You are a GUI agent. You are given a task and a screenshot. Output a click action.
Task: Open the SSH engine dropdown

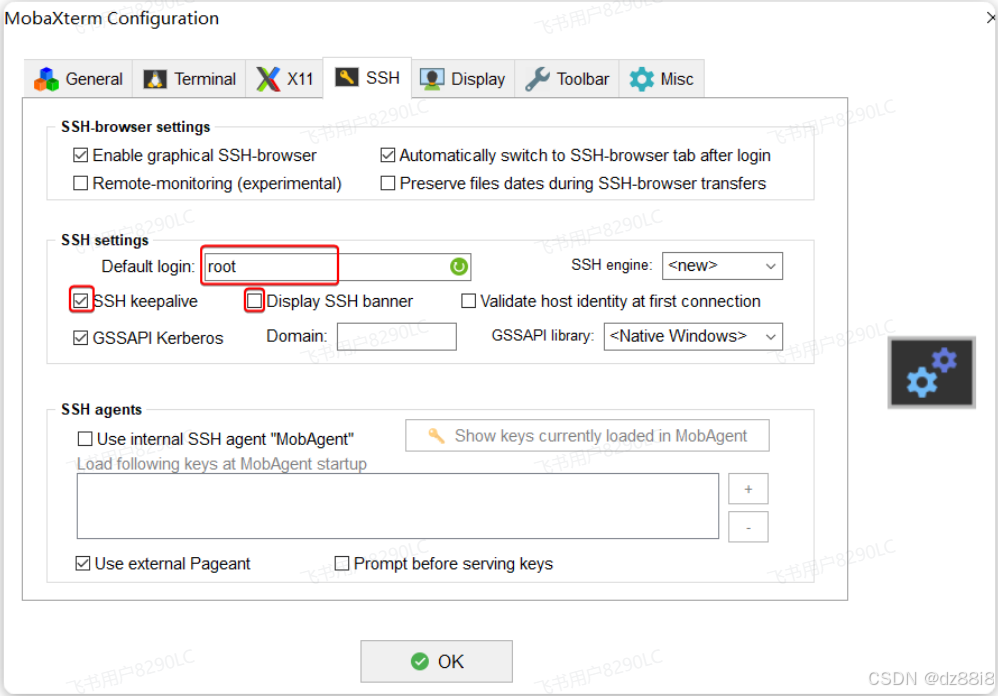click(722, 266)
